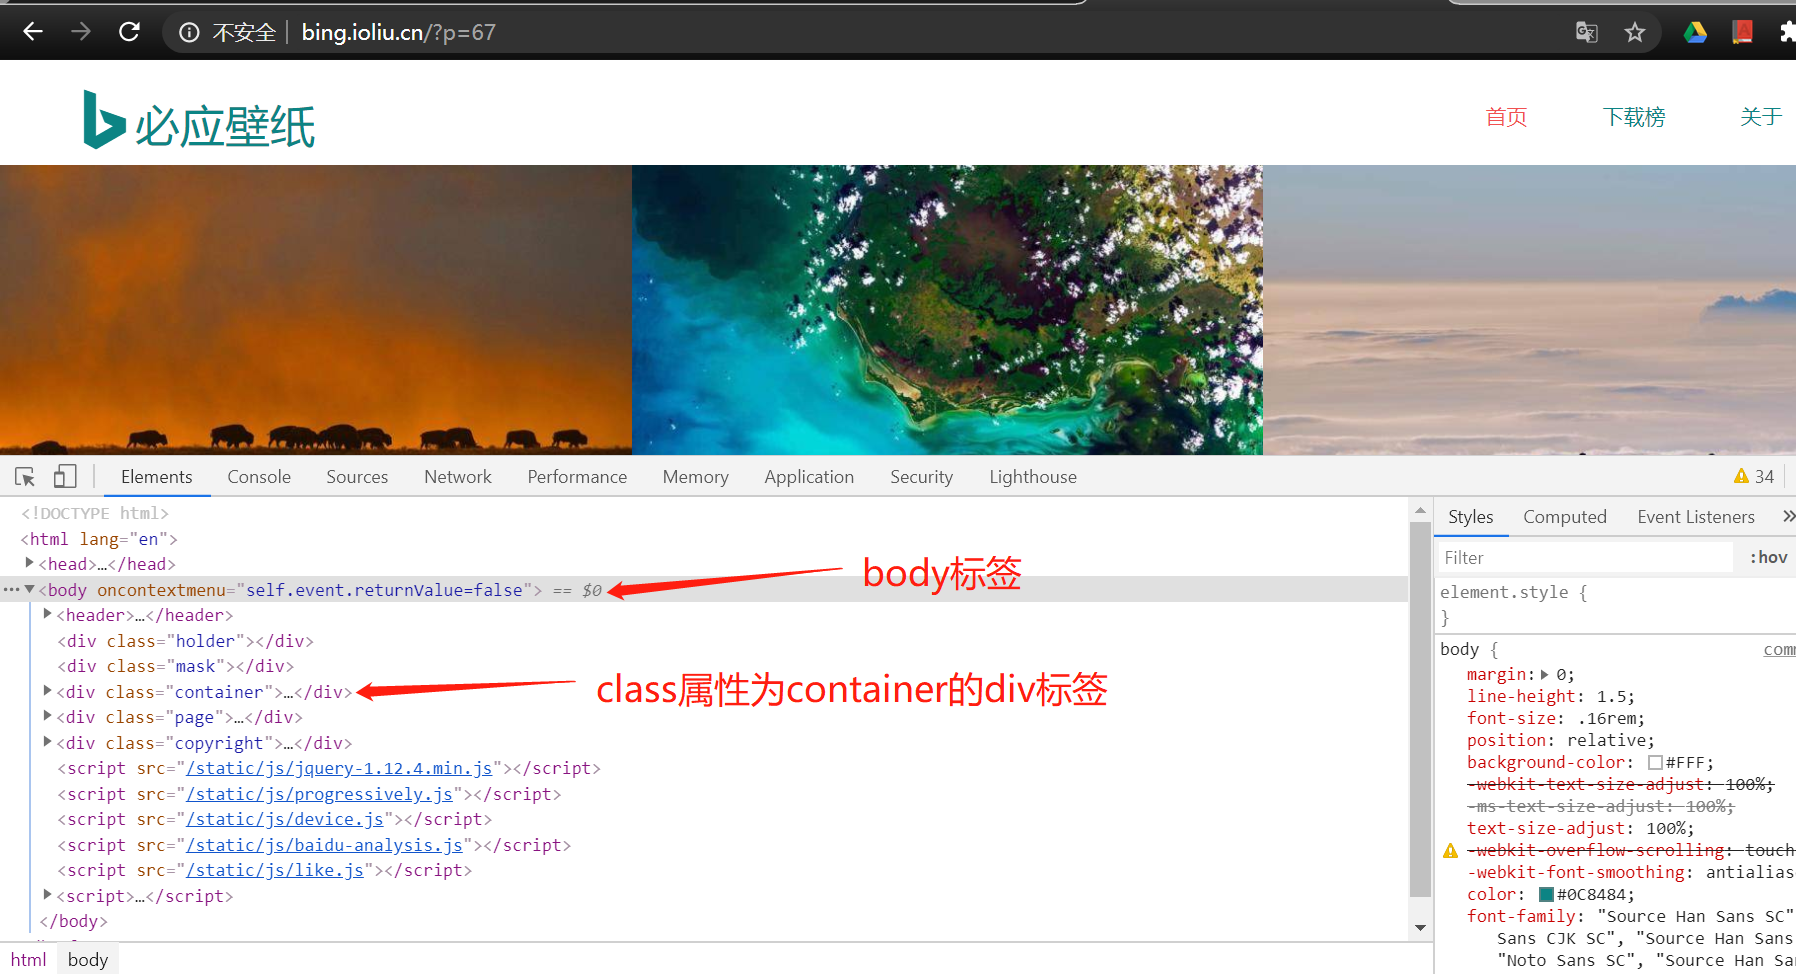Click the styles Filter input field

click(x=1584, y=558)
